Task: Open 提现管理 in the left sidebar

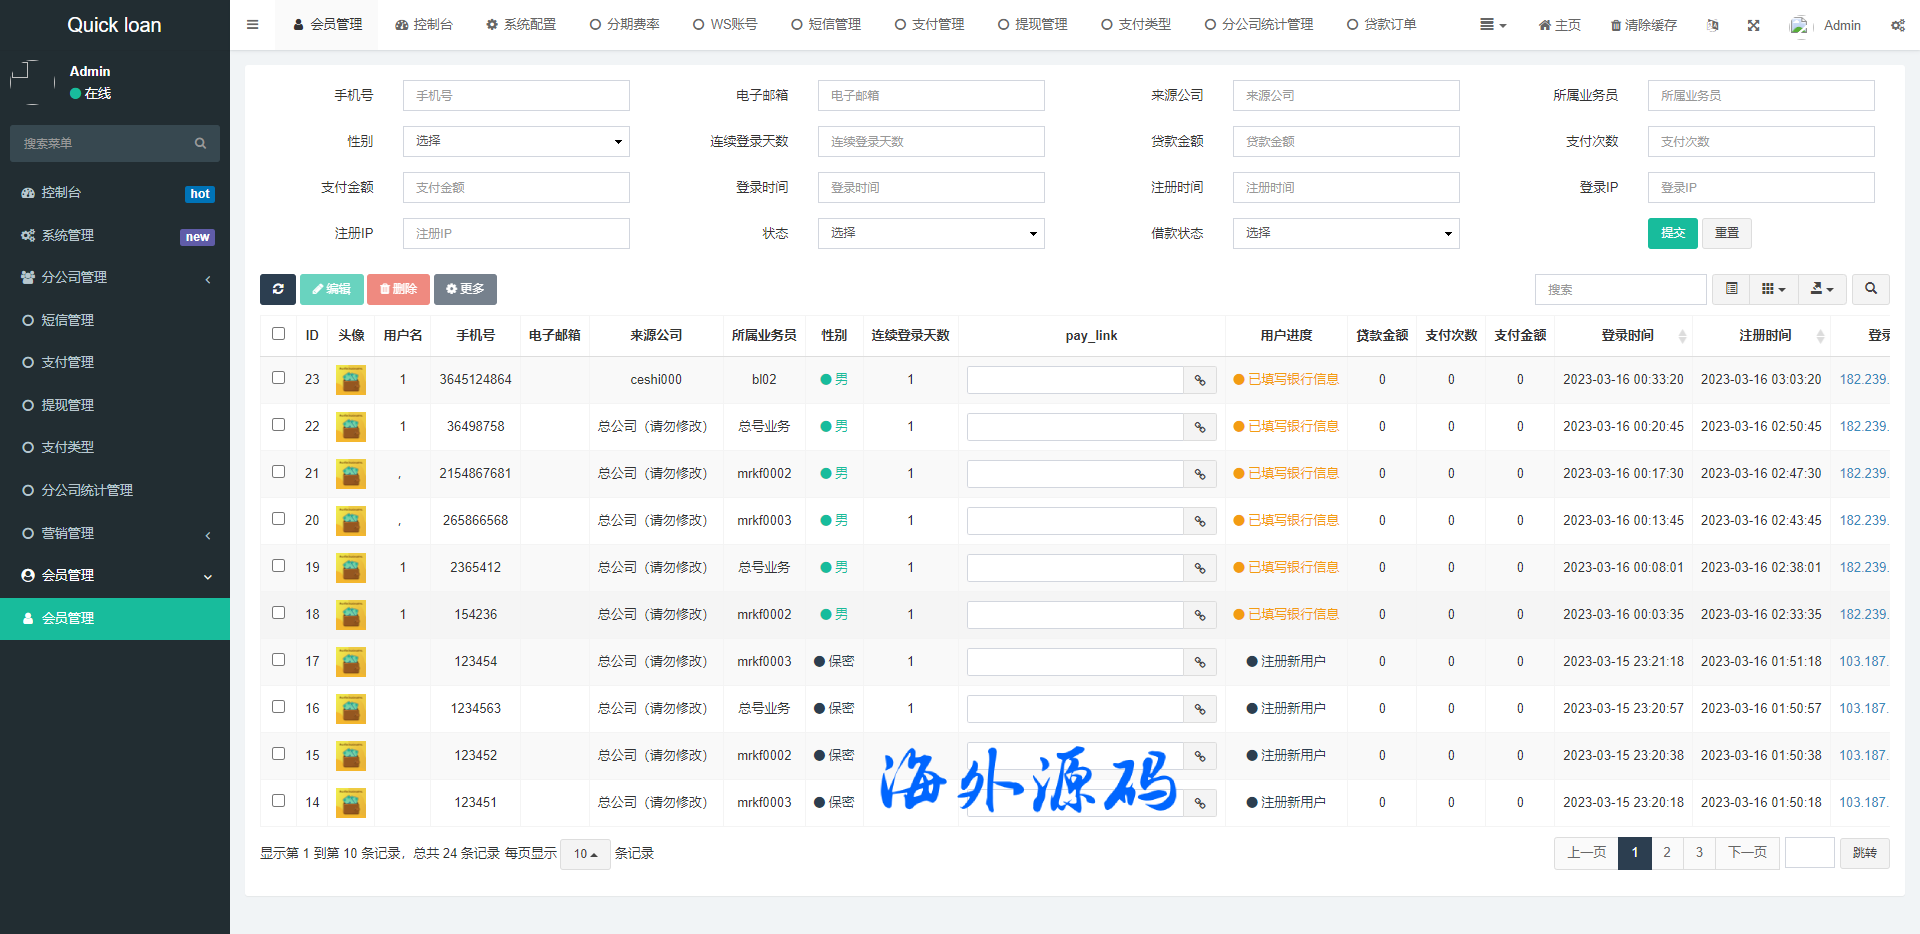Action: click(x=67, y=405)
